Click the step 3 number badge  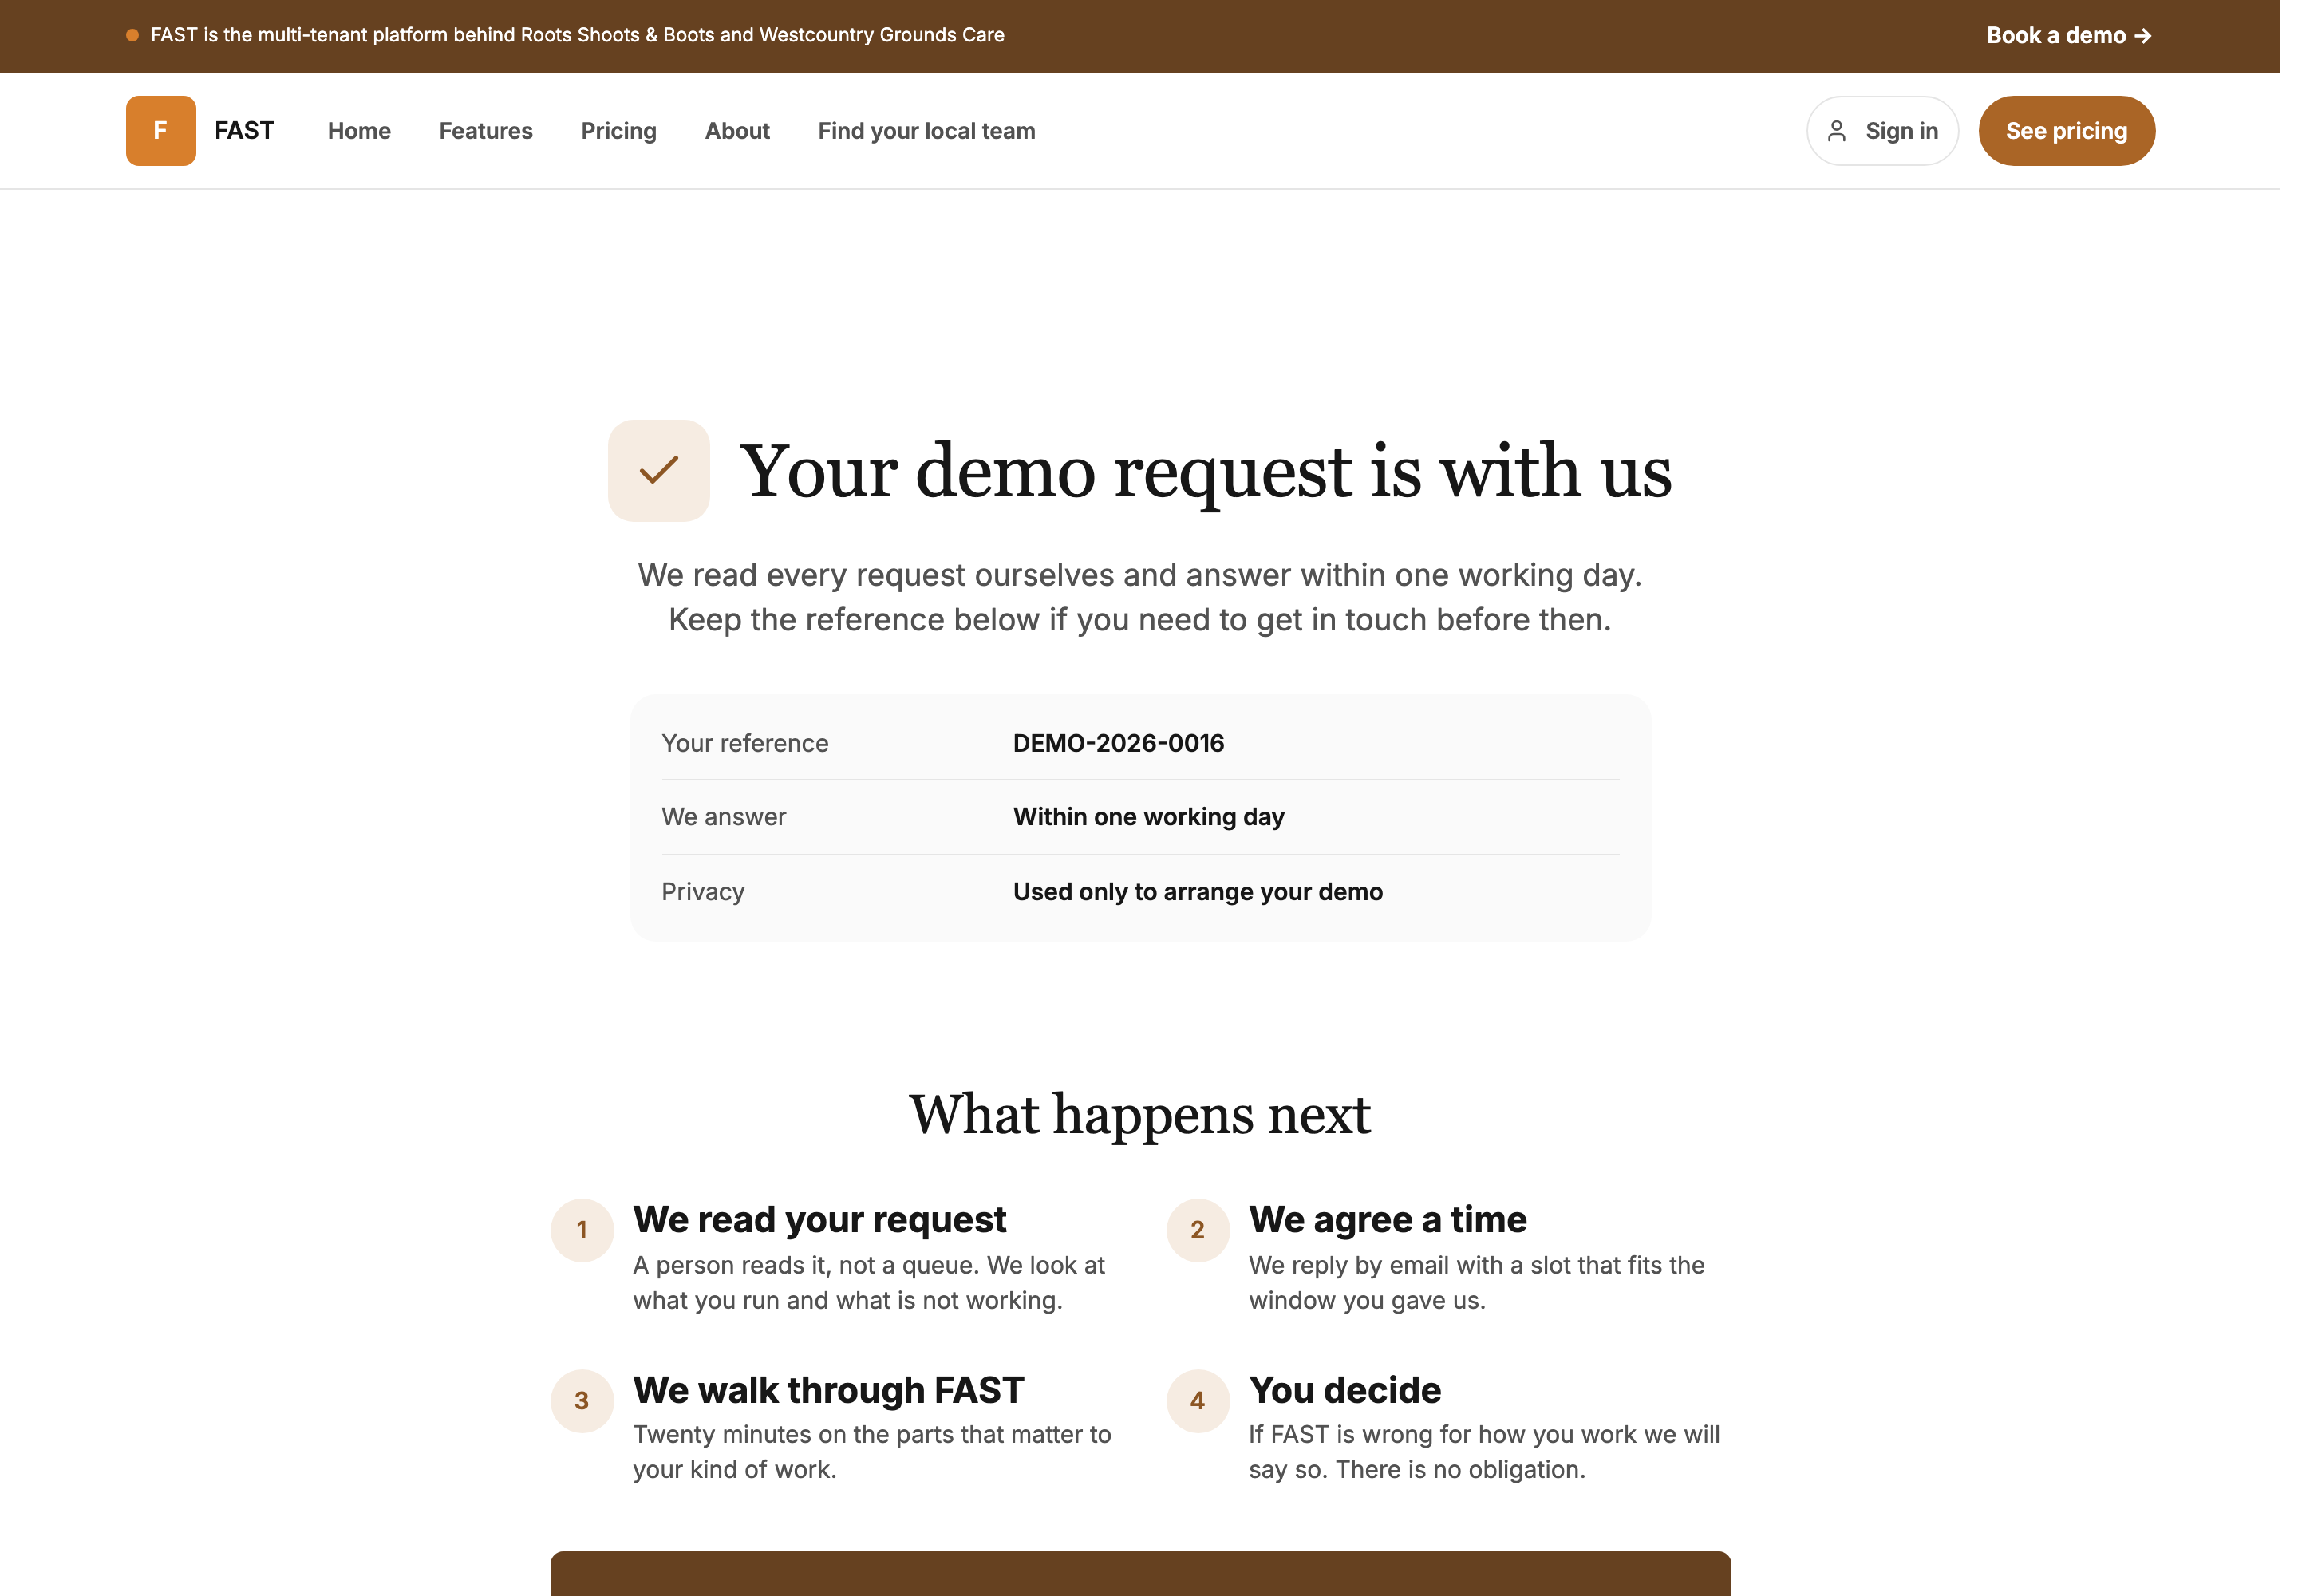pos(582,1400)
